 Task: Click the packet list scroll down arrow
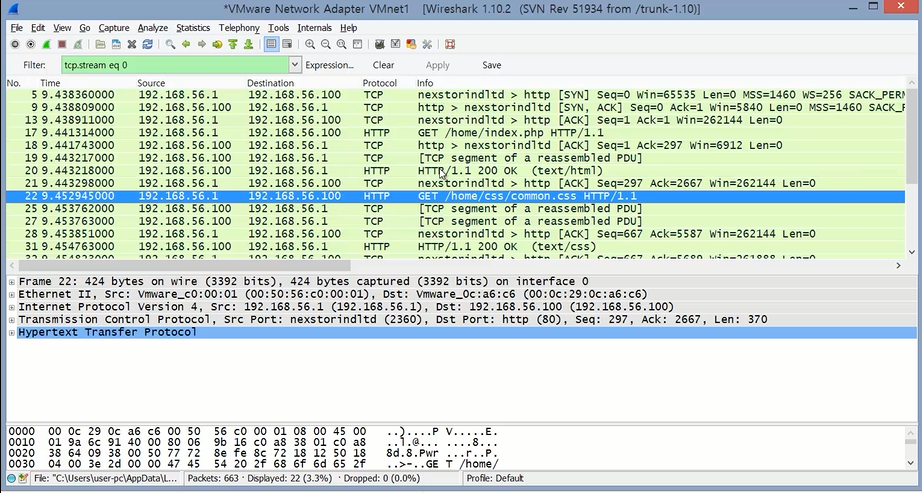911,252
